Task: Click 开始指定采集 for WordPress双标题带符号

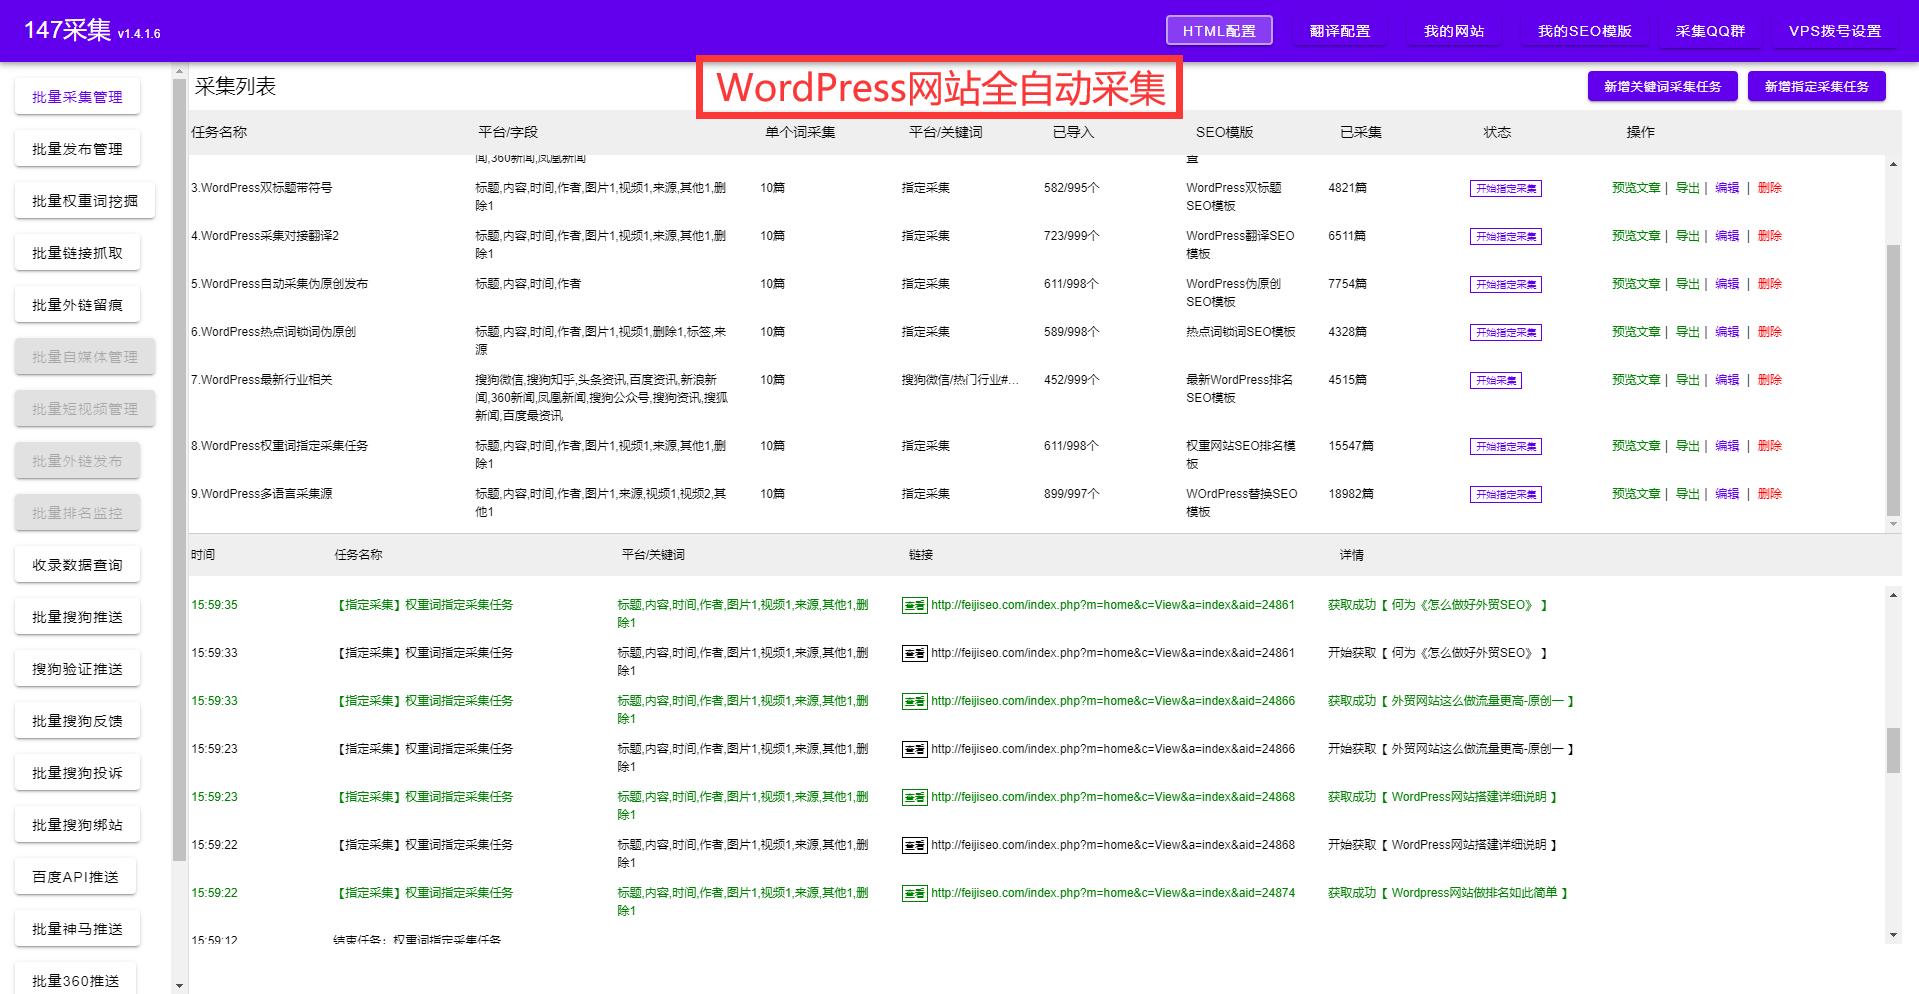Action: click(x=1505, y=188)
